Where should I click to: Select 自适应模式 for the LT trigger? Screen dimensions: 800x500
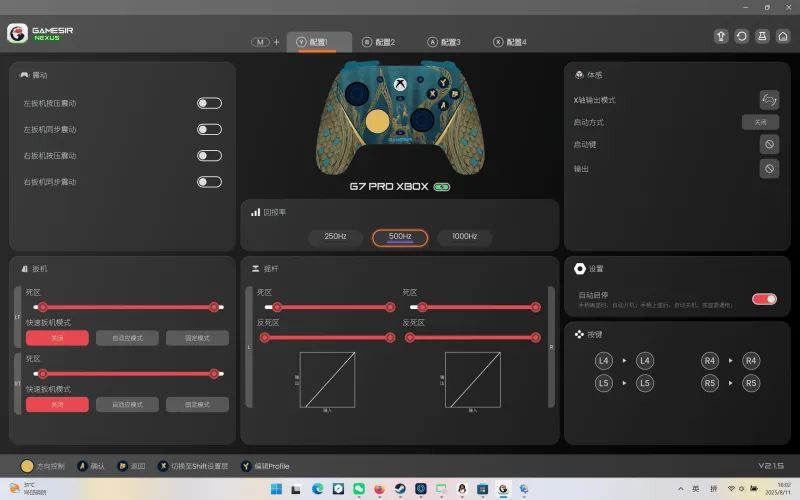(x=127, y=338)
